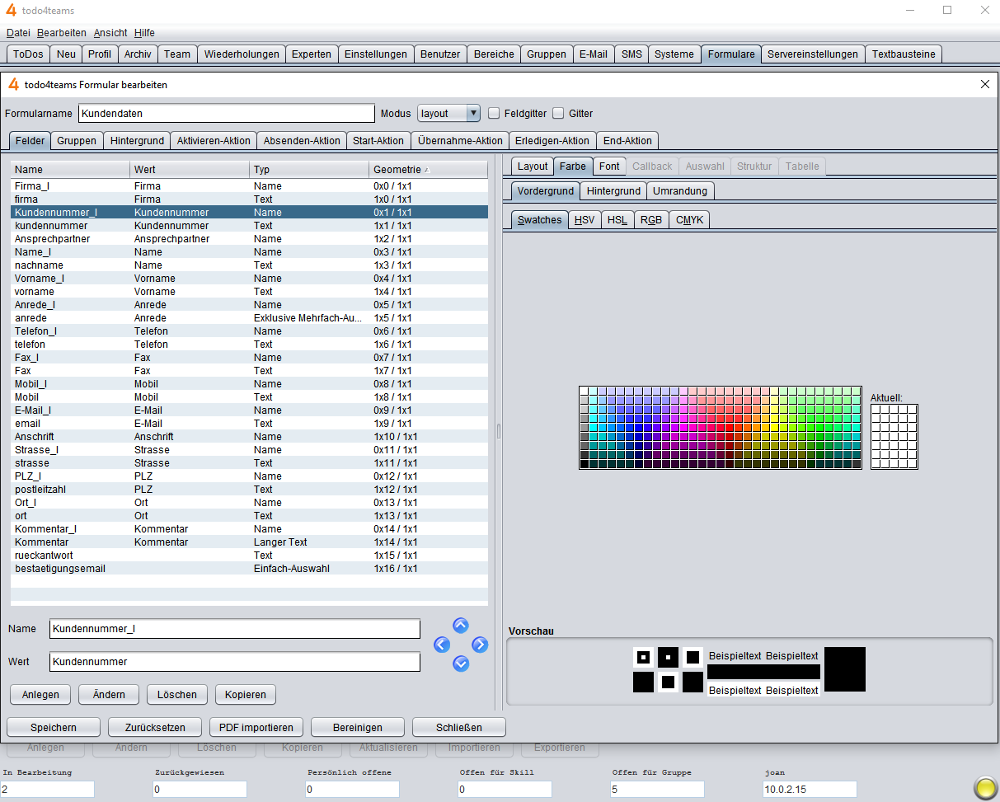Open the Modus layout dropdown

[x=448, y=113]
